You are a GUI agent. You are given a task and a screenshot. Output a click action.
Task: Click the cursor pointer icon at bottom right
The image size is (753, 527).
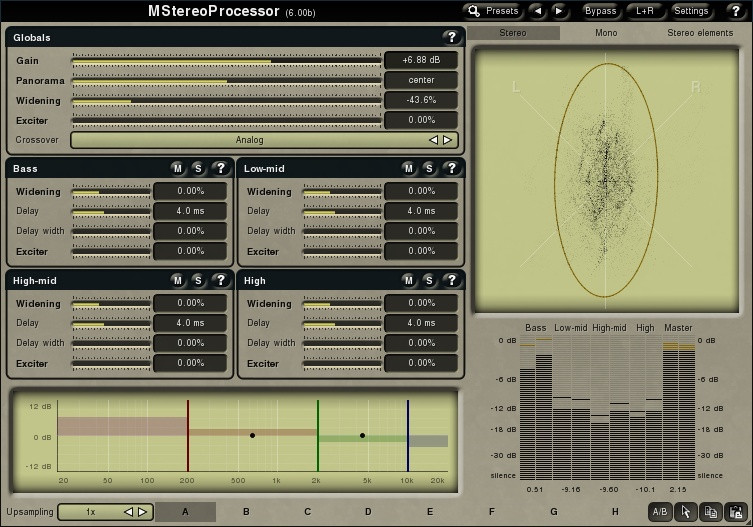coord(686,512)
